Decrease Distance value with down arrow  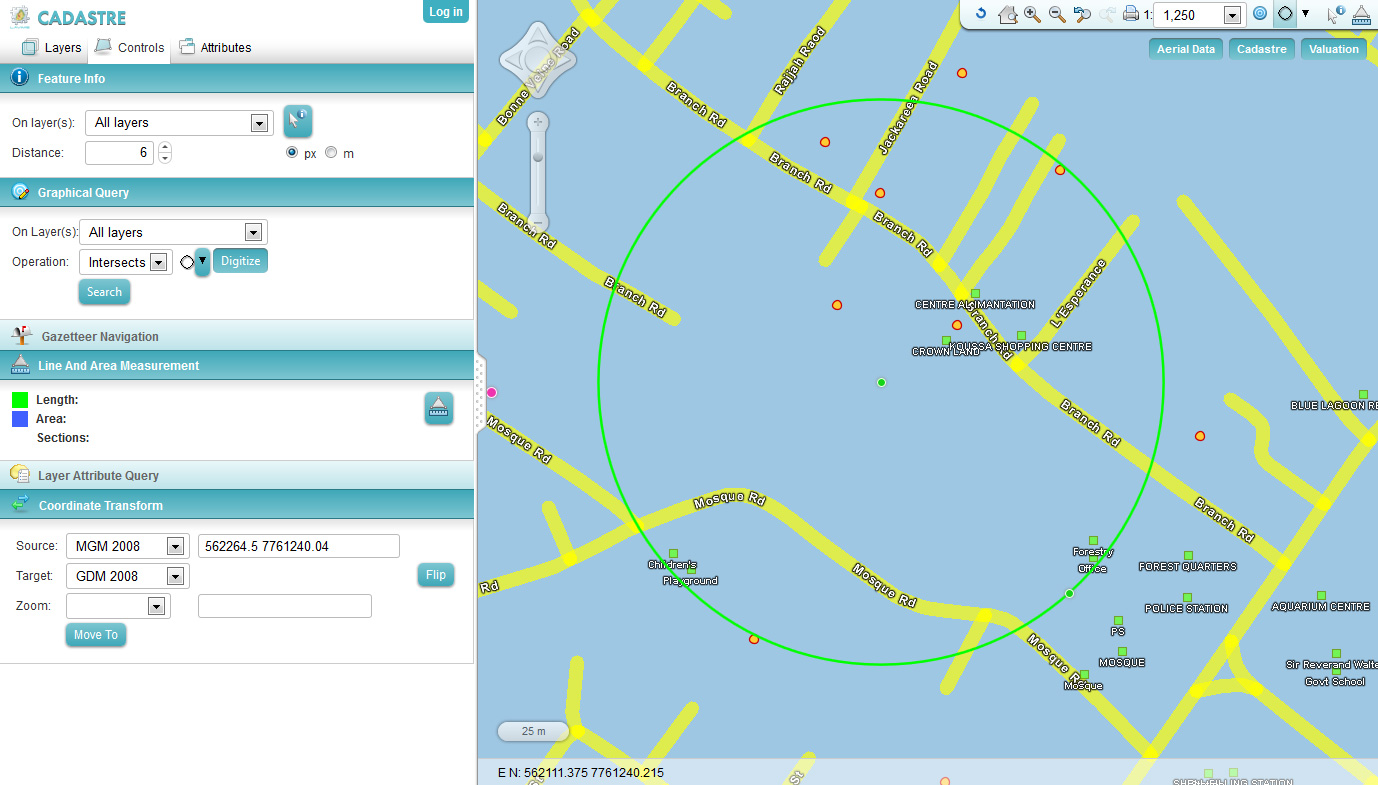coord(165,158)
